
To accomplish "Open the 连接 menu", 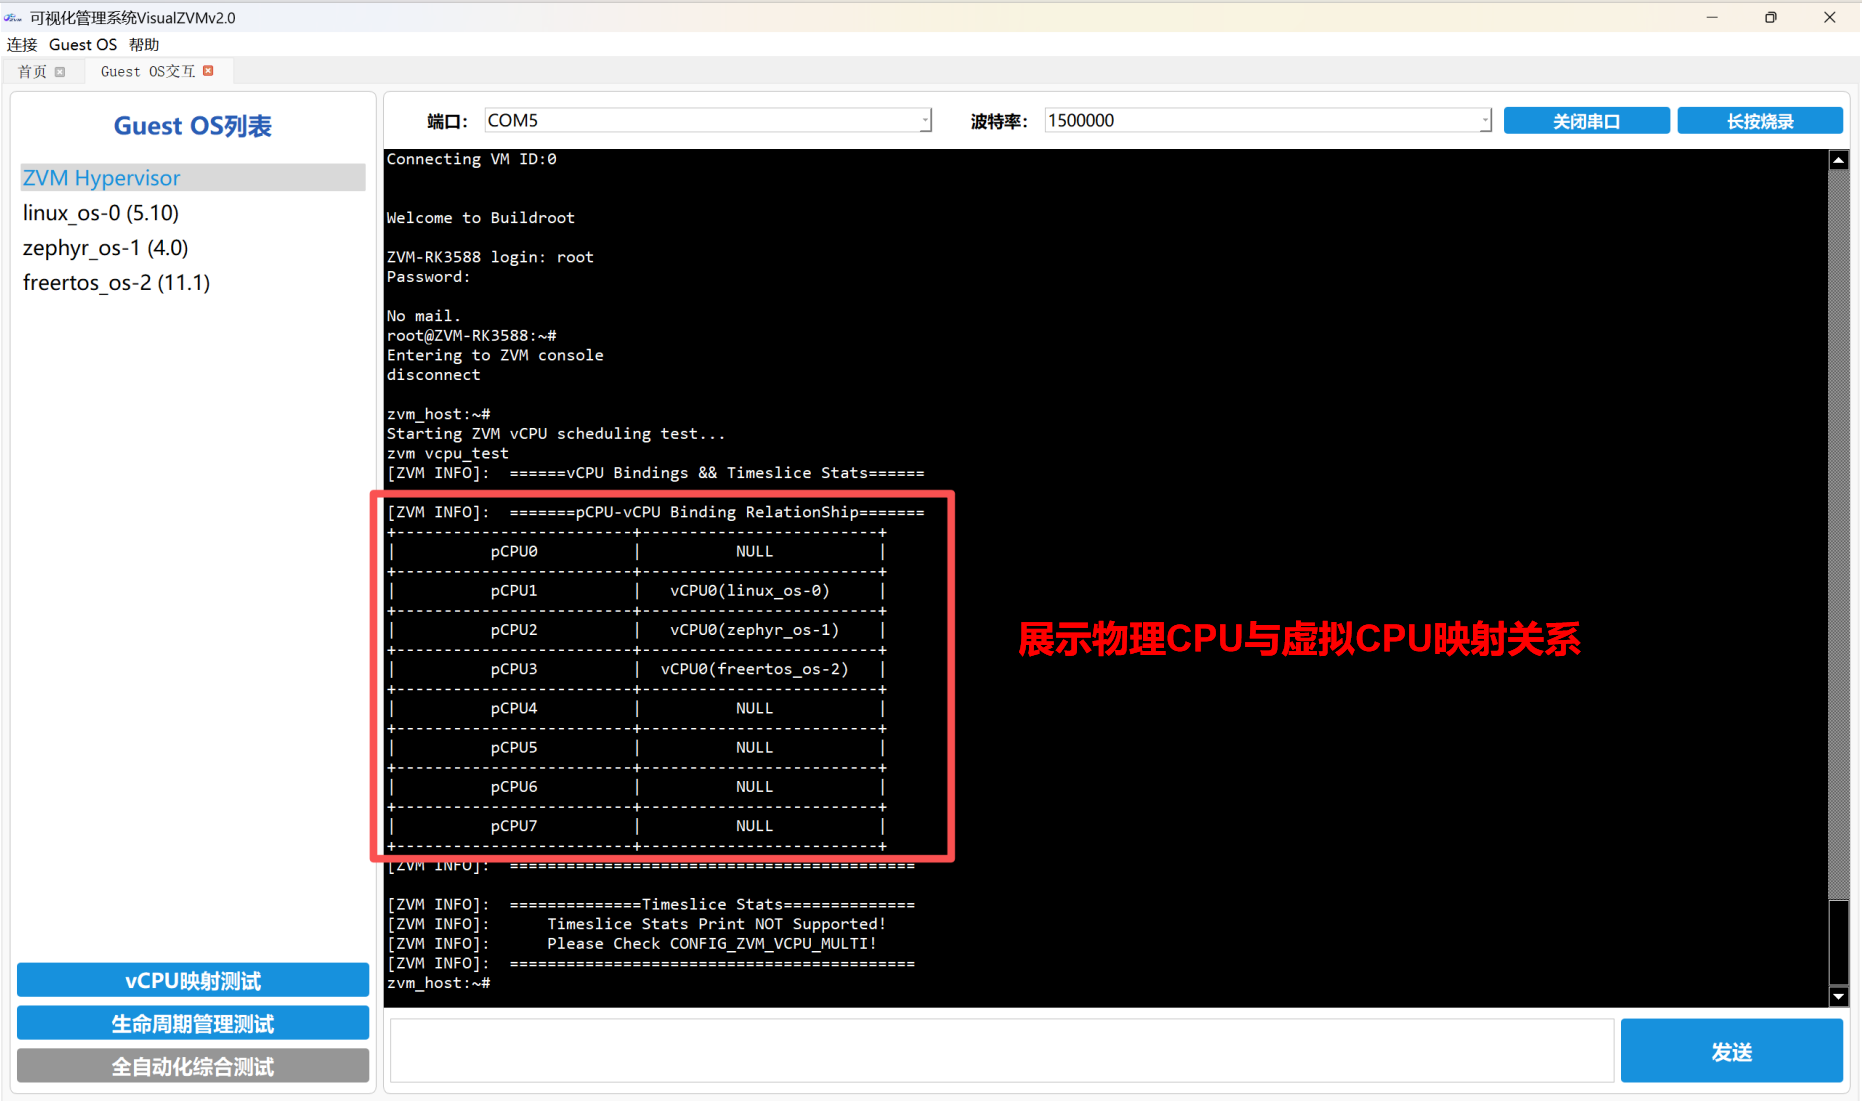I will [x=22, y=45].
